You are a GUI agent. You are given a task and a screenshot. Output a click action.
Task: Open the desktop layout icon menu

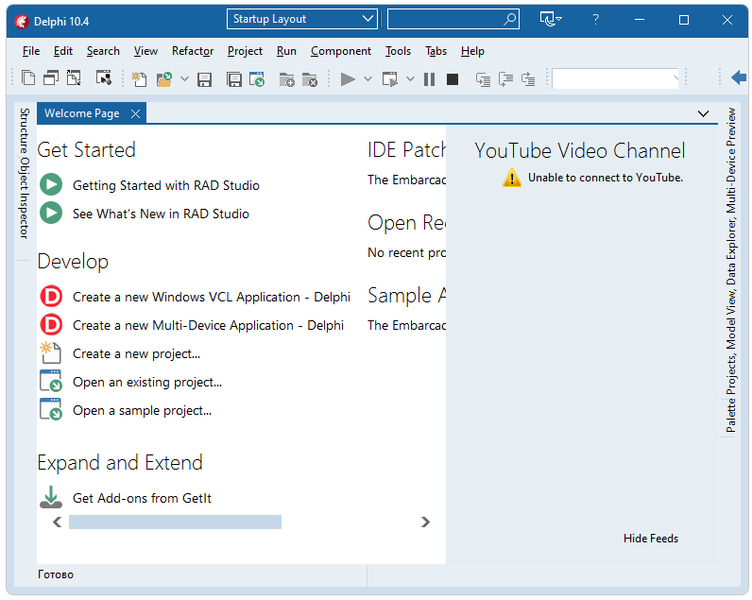[x=551, y=19]
